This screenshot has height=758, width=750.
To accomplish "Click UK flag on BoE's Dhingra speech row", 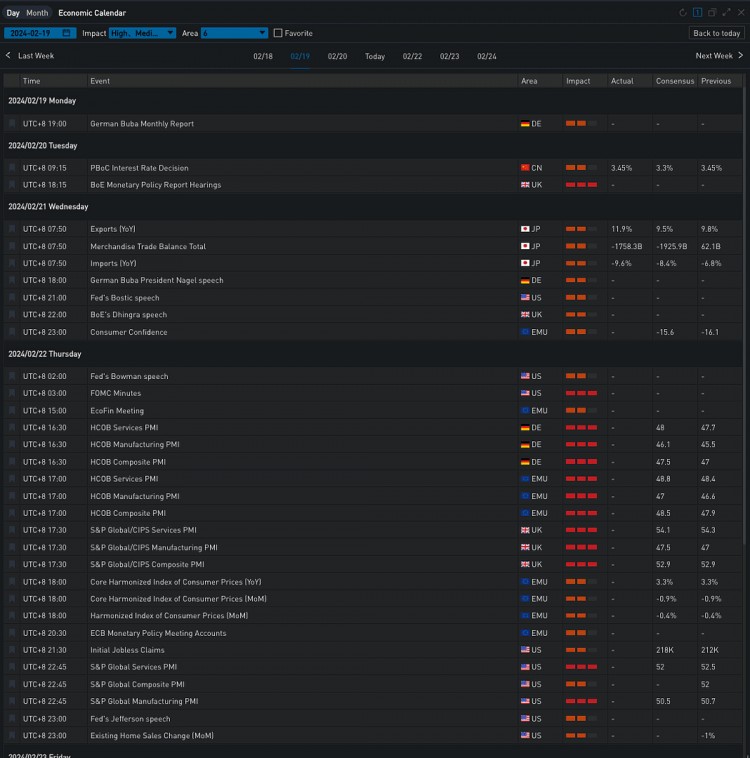I will click(x=525, y=314).
